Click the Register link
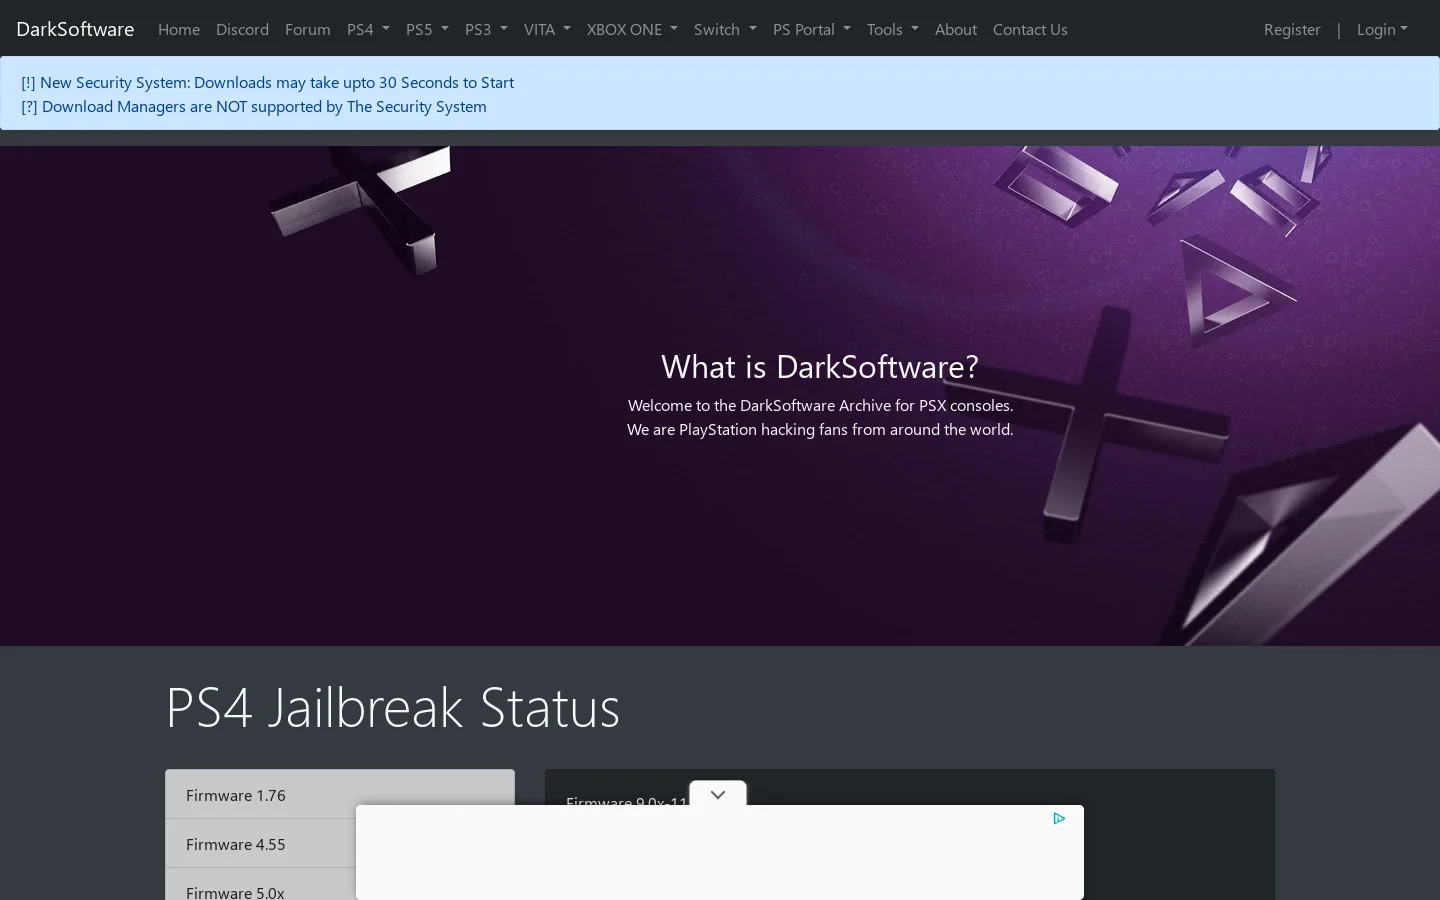 [x=1292, y=30]
